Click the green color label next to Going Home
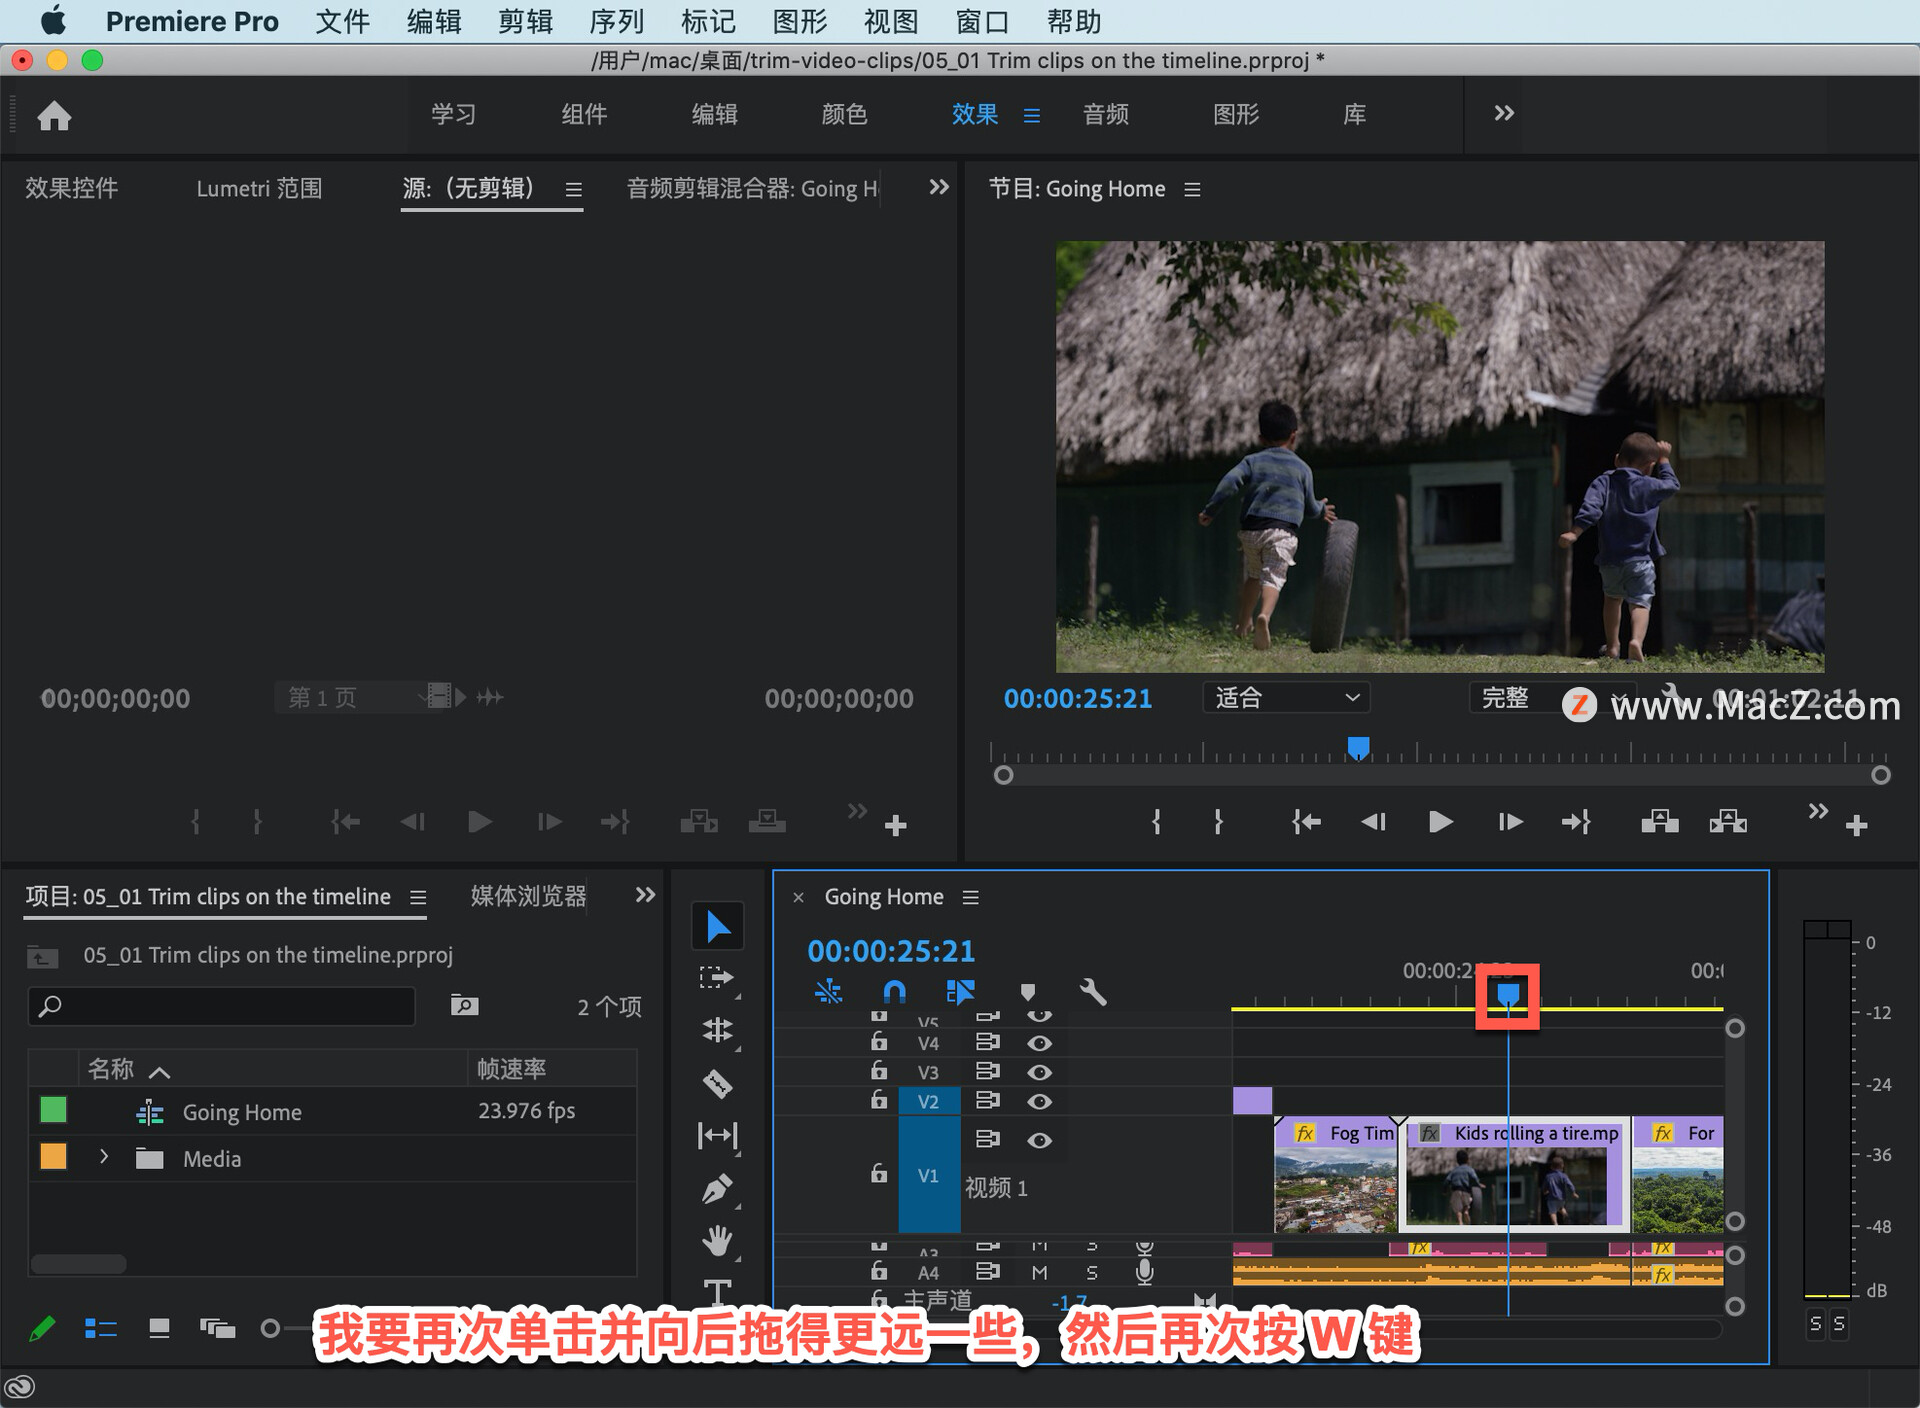 [x=53, y=1110]
